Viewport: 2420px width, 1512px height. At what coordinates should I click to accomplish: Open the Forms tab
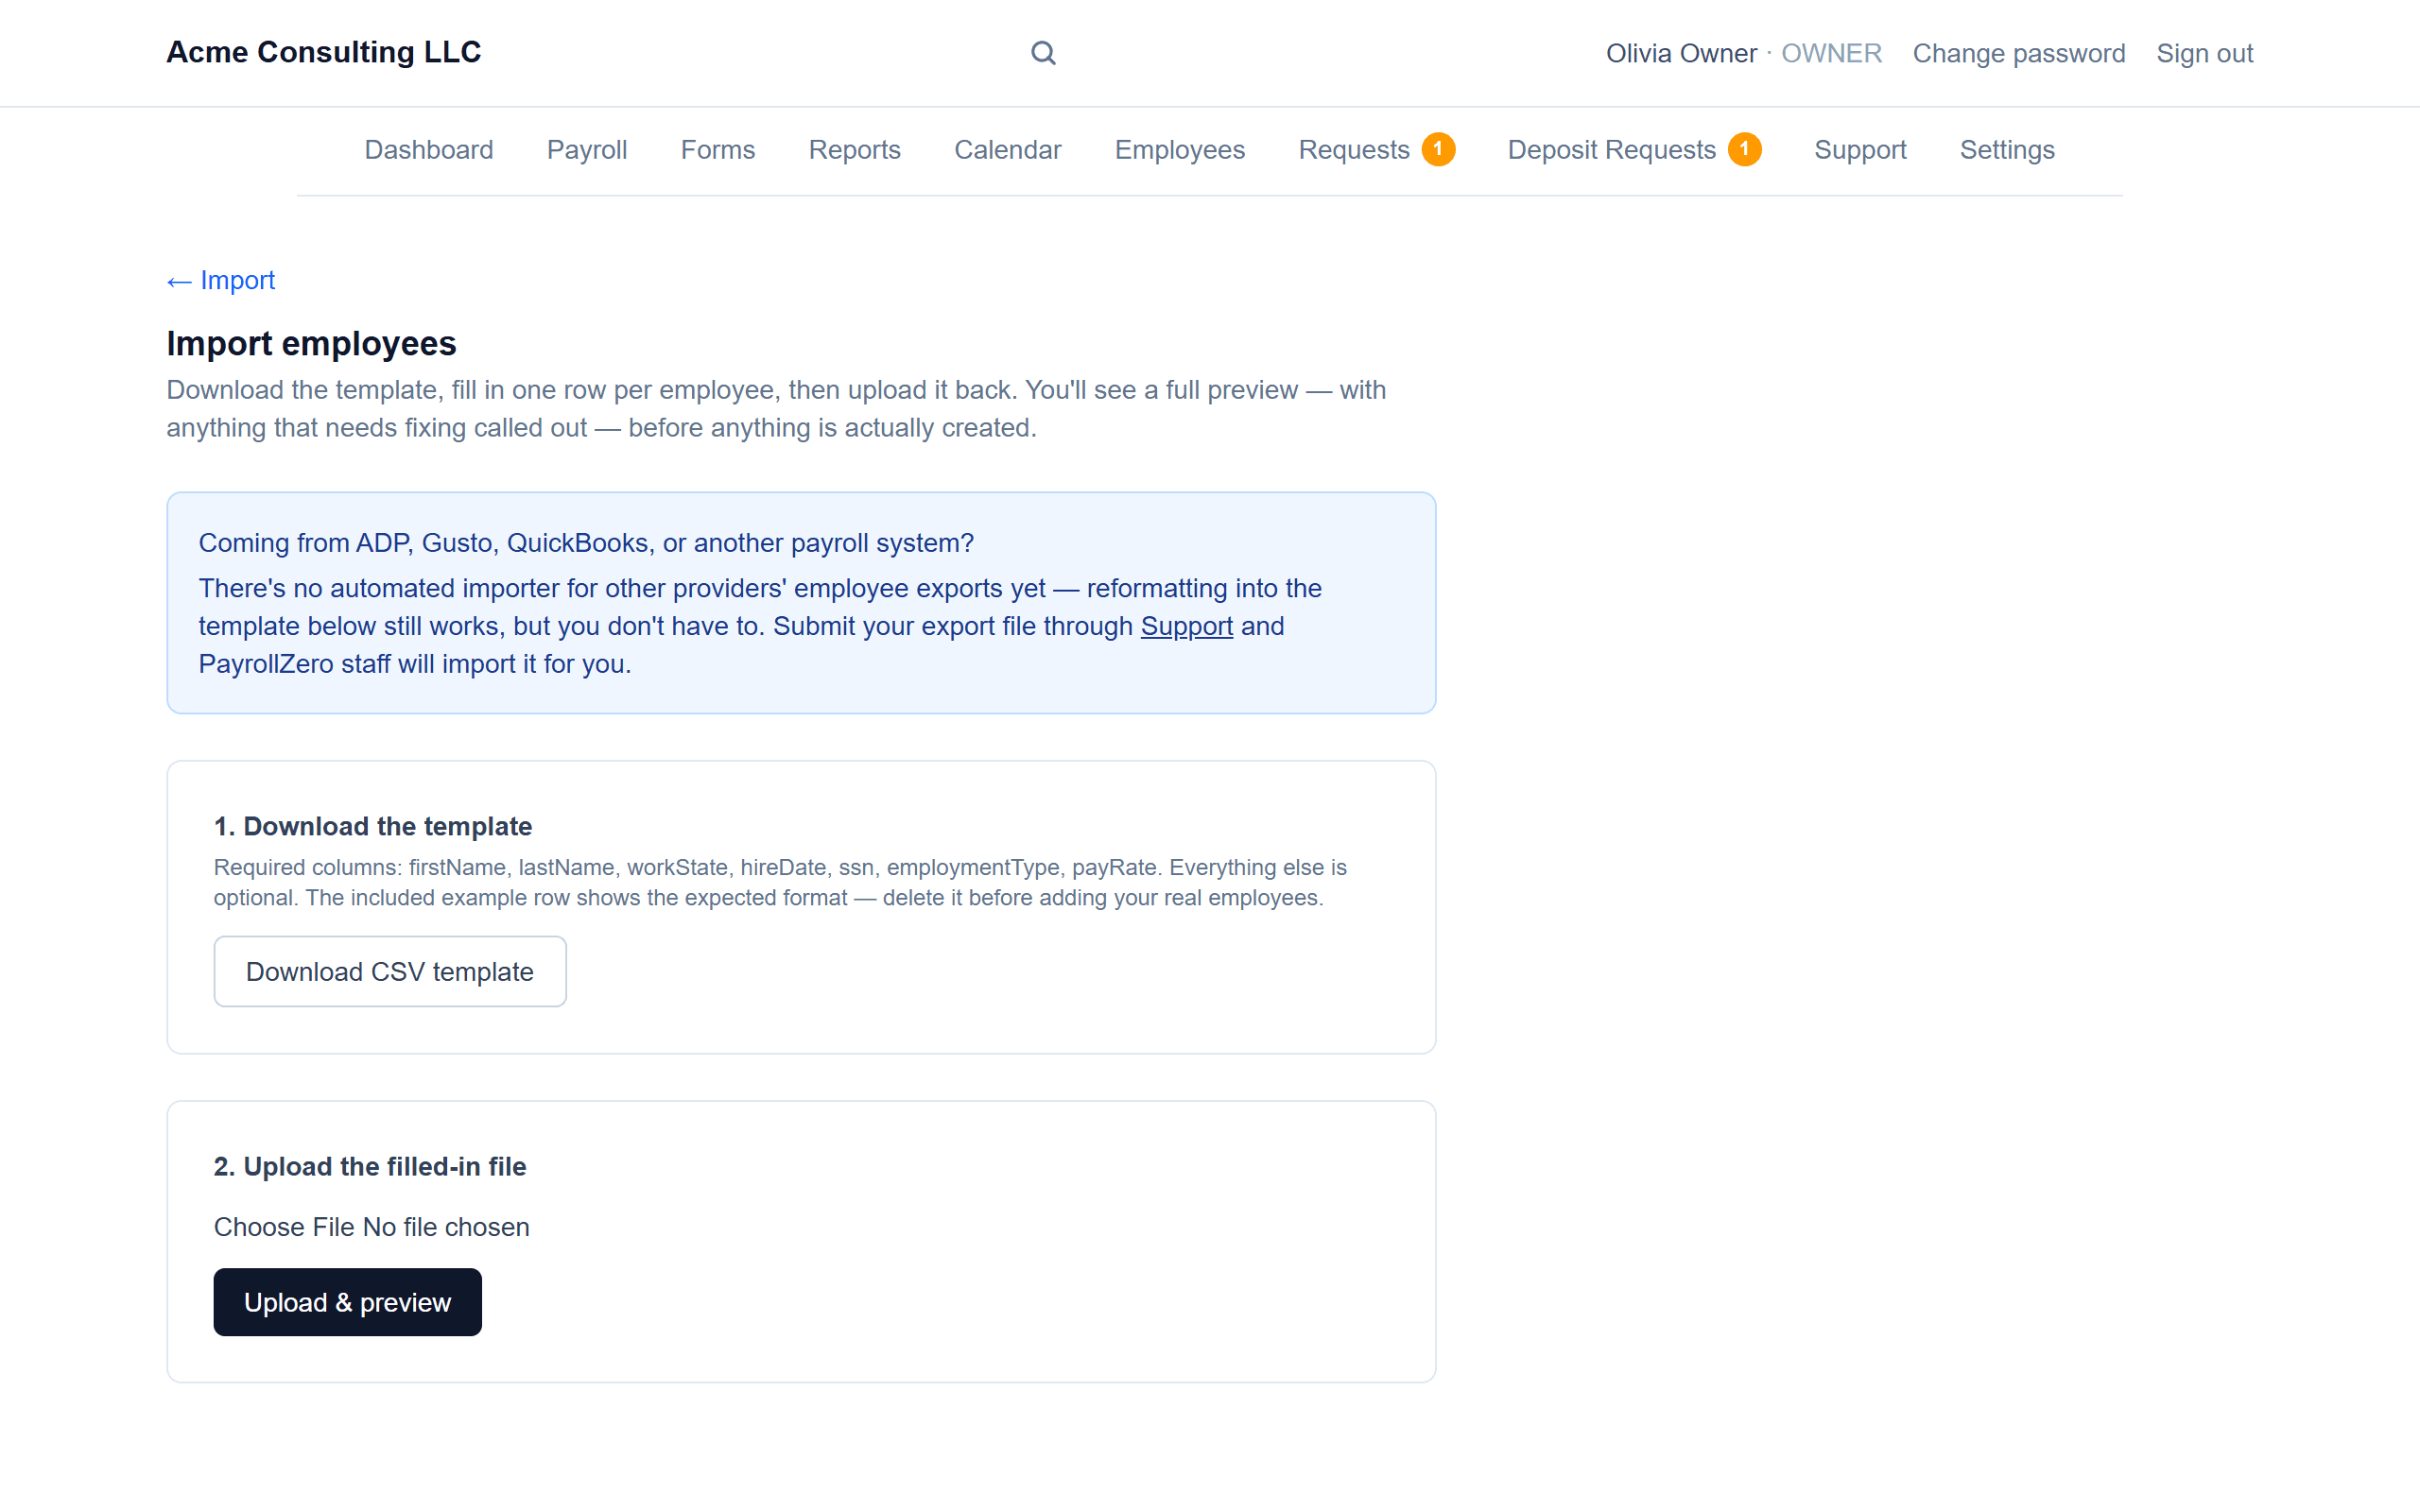(717, 150)
